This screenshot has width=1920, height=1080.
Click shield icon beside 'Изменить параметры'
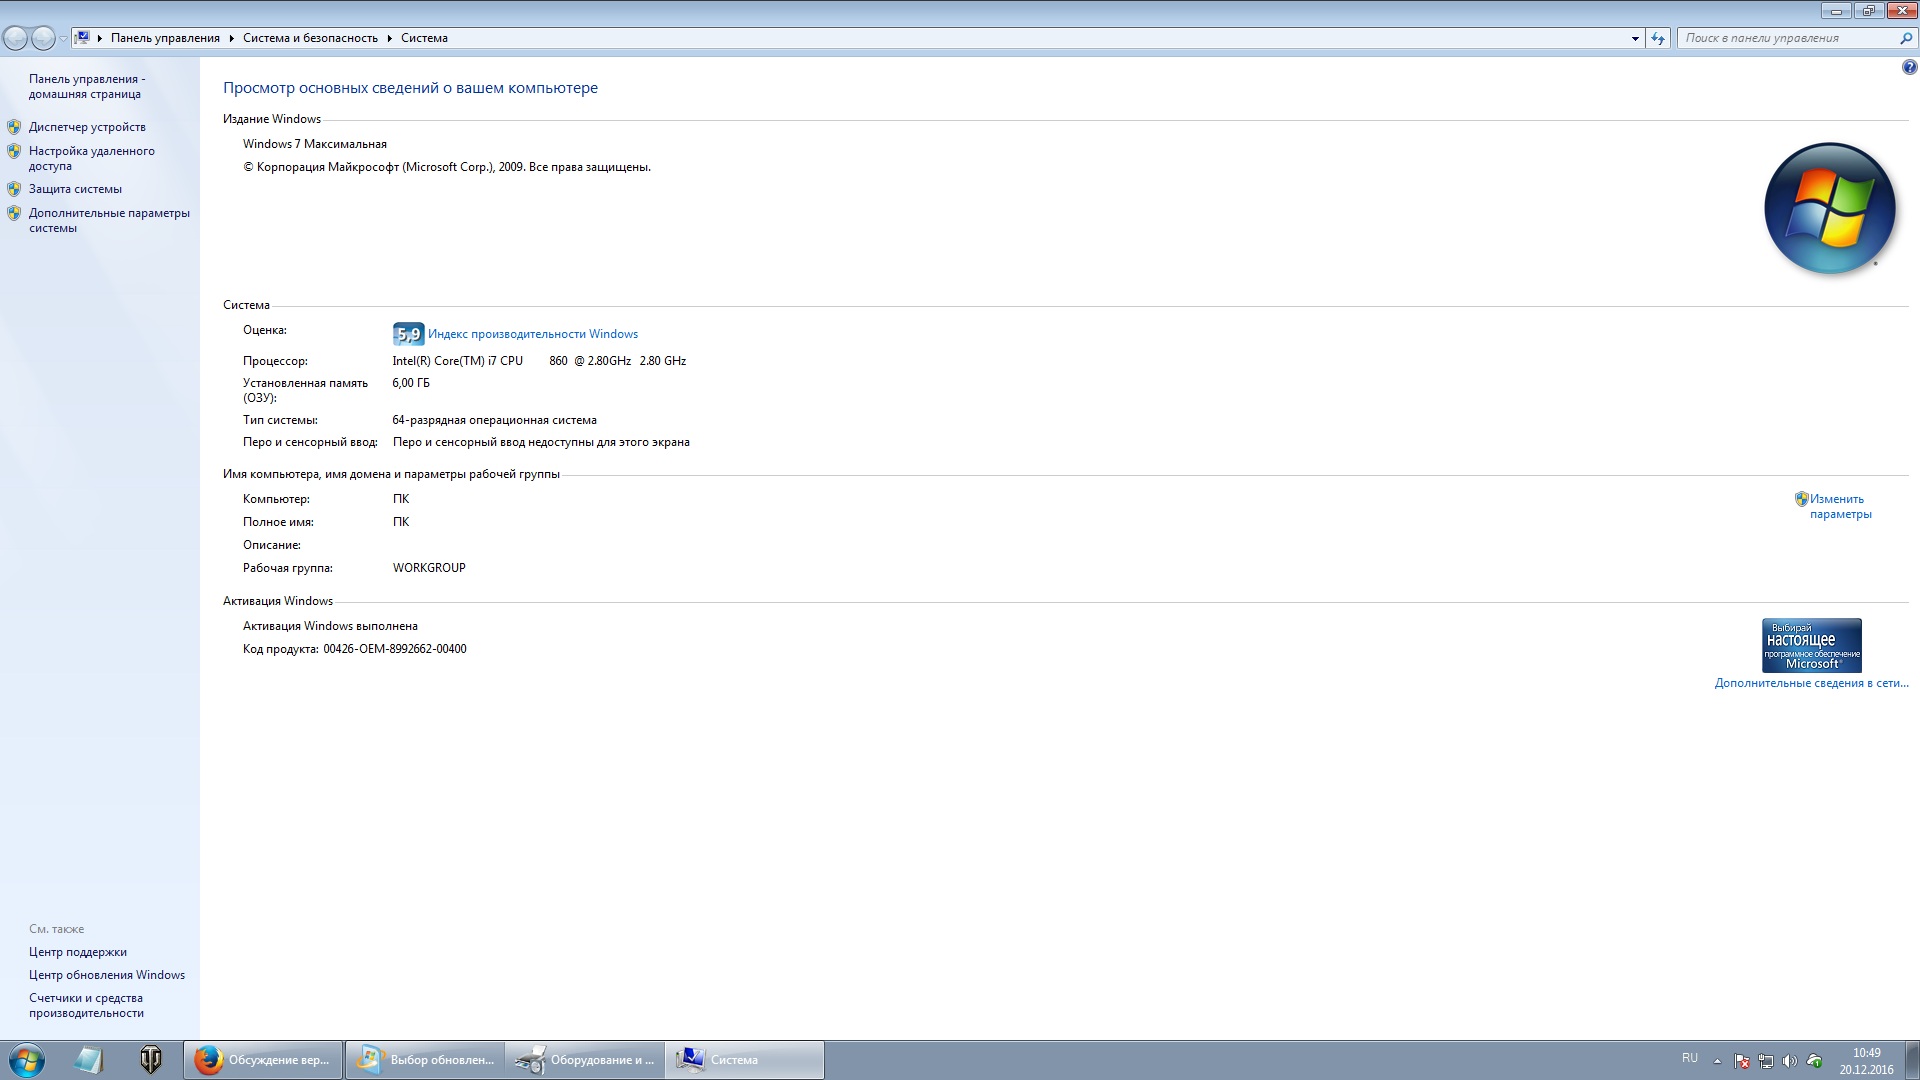(1801, 498)
